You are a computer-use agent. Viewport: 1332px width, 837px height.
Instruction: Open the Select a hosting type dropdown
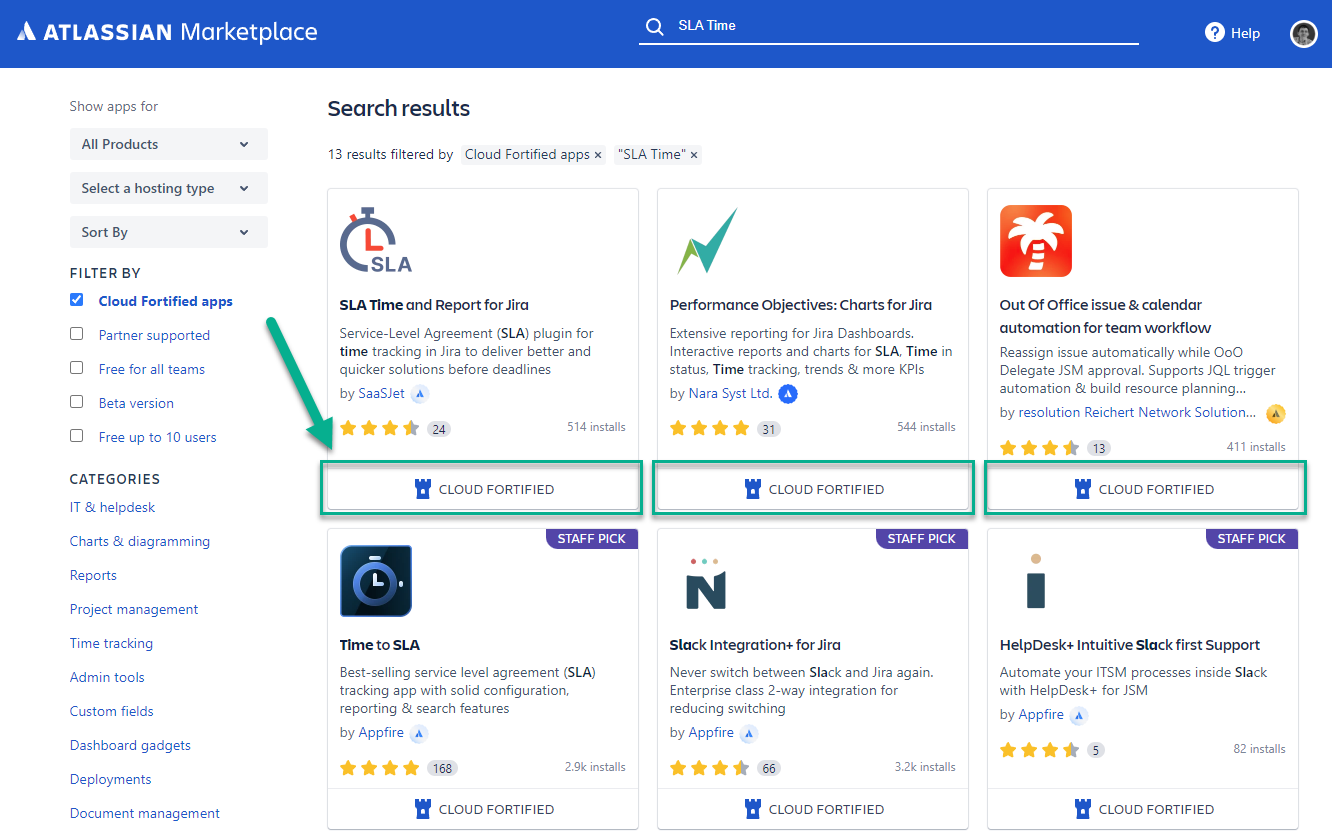point(169,188)
